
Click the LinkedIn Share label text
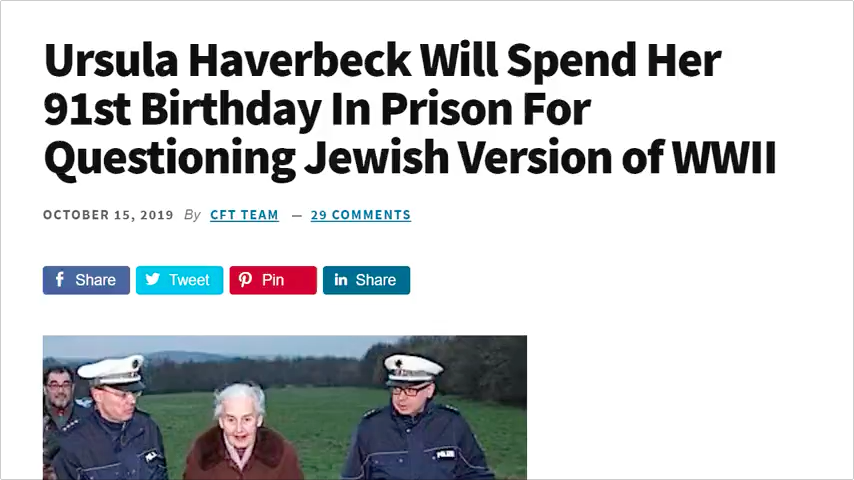point(376,280)
